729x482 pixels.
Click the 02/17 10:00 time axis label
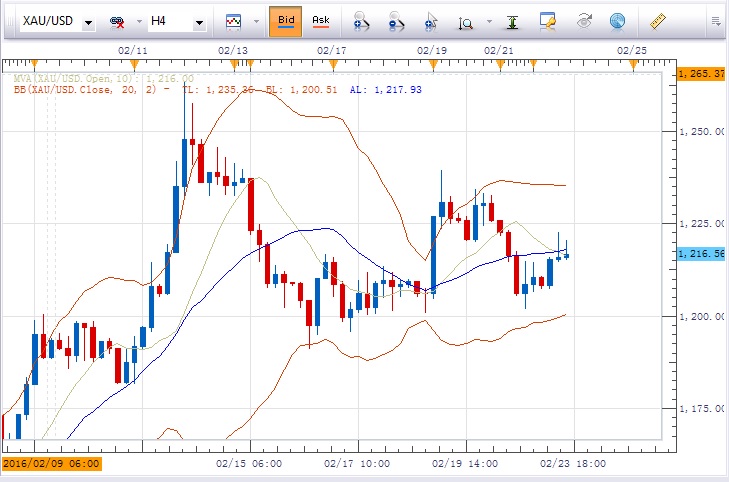pyautogui.click(x=357, y=464)
